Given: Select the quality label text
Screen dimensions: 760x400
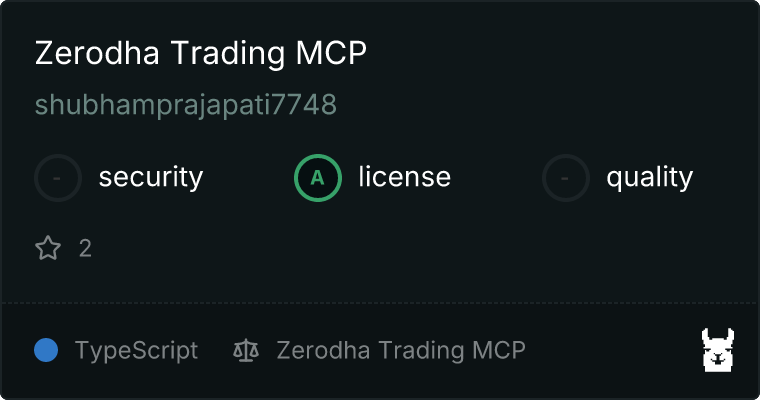Looking at the screenshot, I should [x=649, y=178].
